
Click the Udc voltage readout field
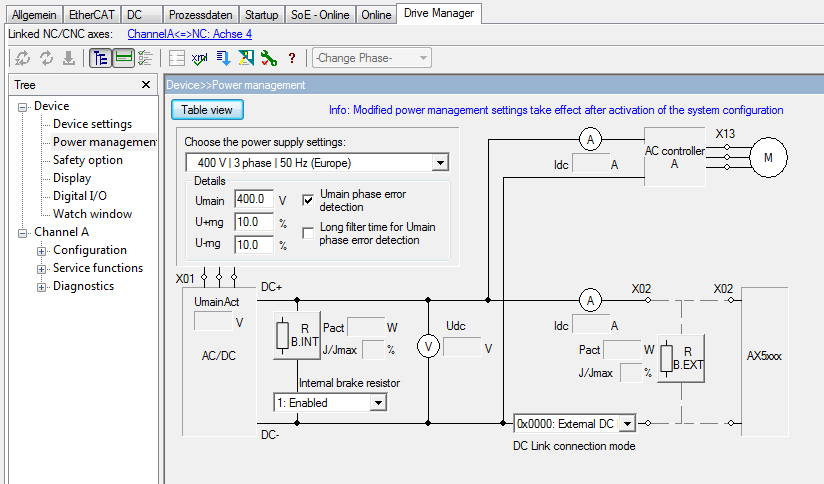click(x=462, y=347)
